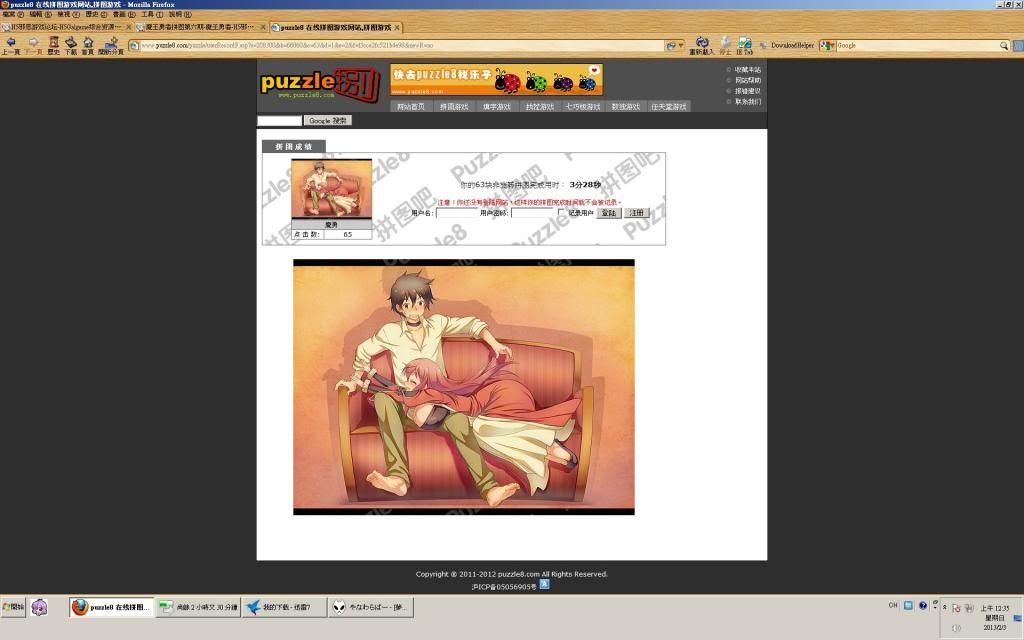Focus the Google toolbar search field
This screenshot has height=640, width=1024.
coord(918,45)
